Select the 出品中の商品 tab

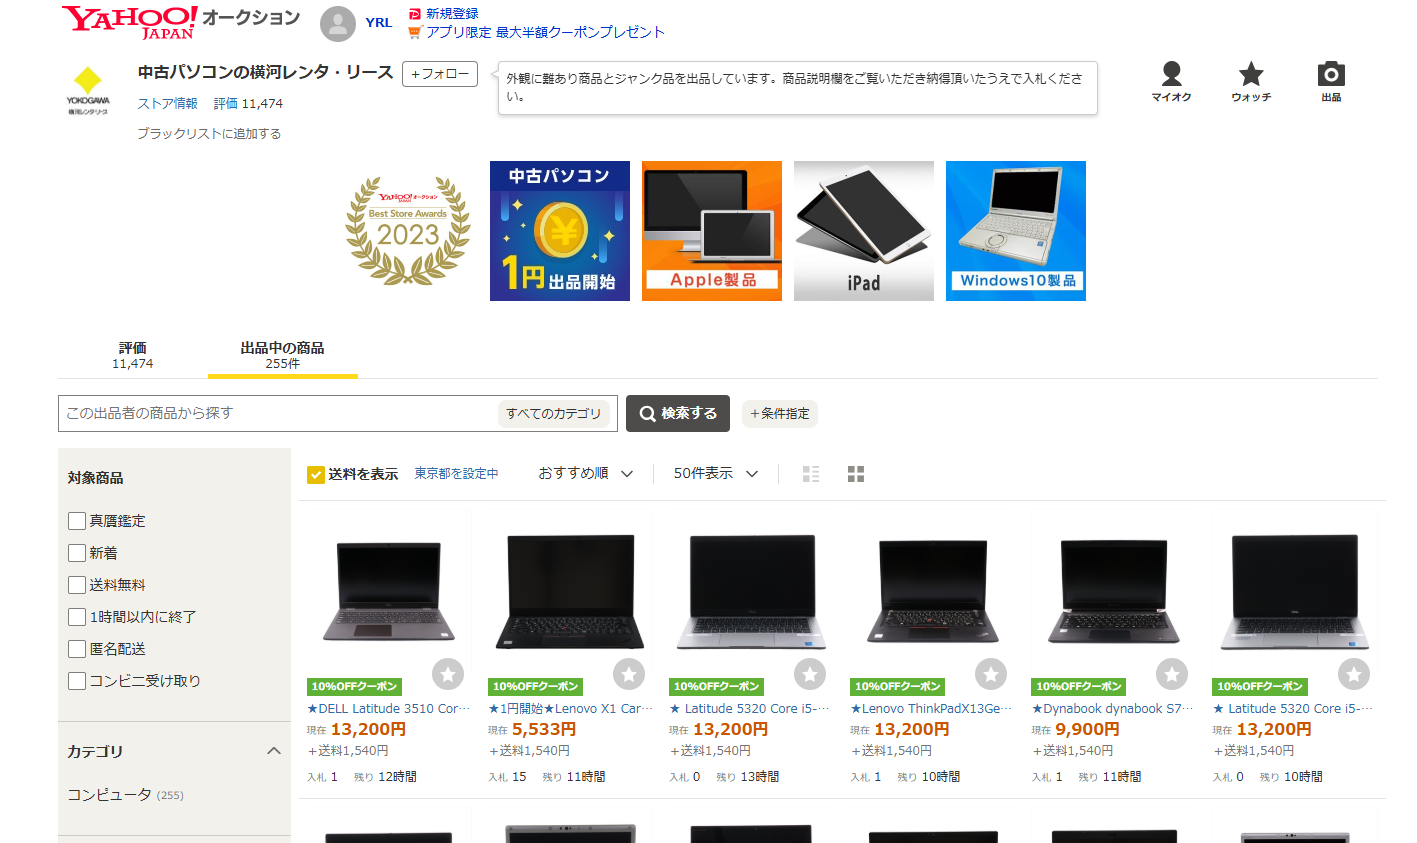coord(283,355)
